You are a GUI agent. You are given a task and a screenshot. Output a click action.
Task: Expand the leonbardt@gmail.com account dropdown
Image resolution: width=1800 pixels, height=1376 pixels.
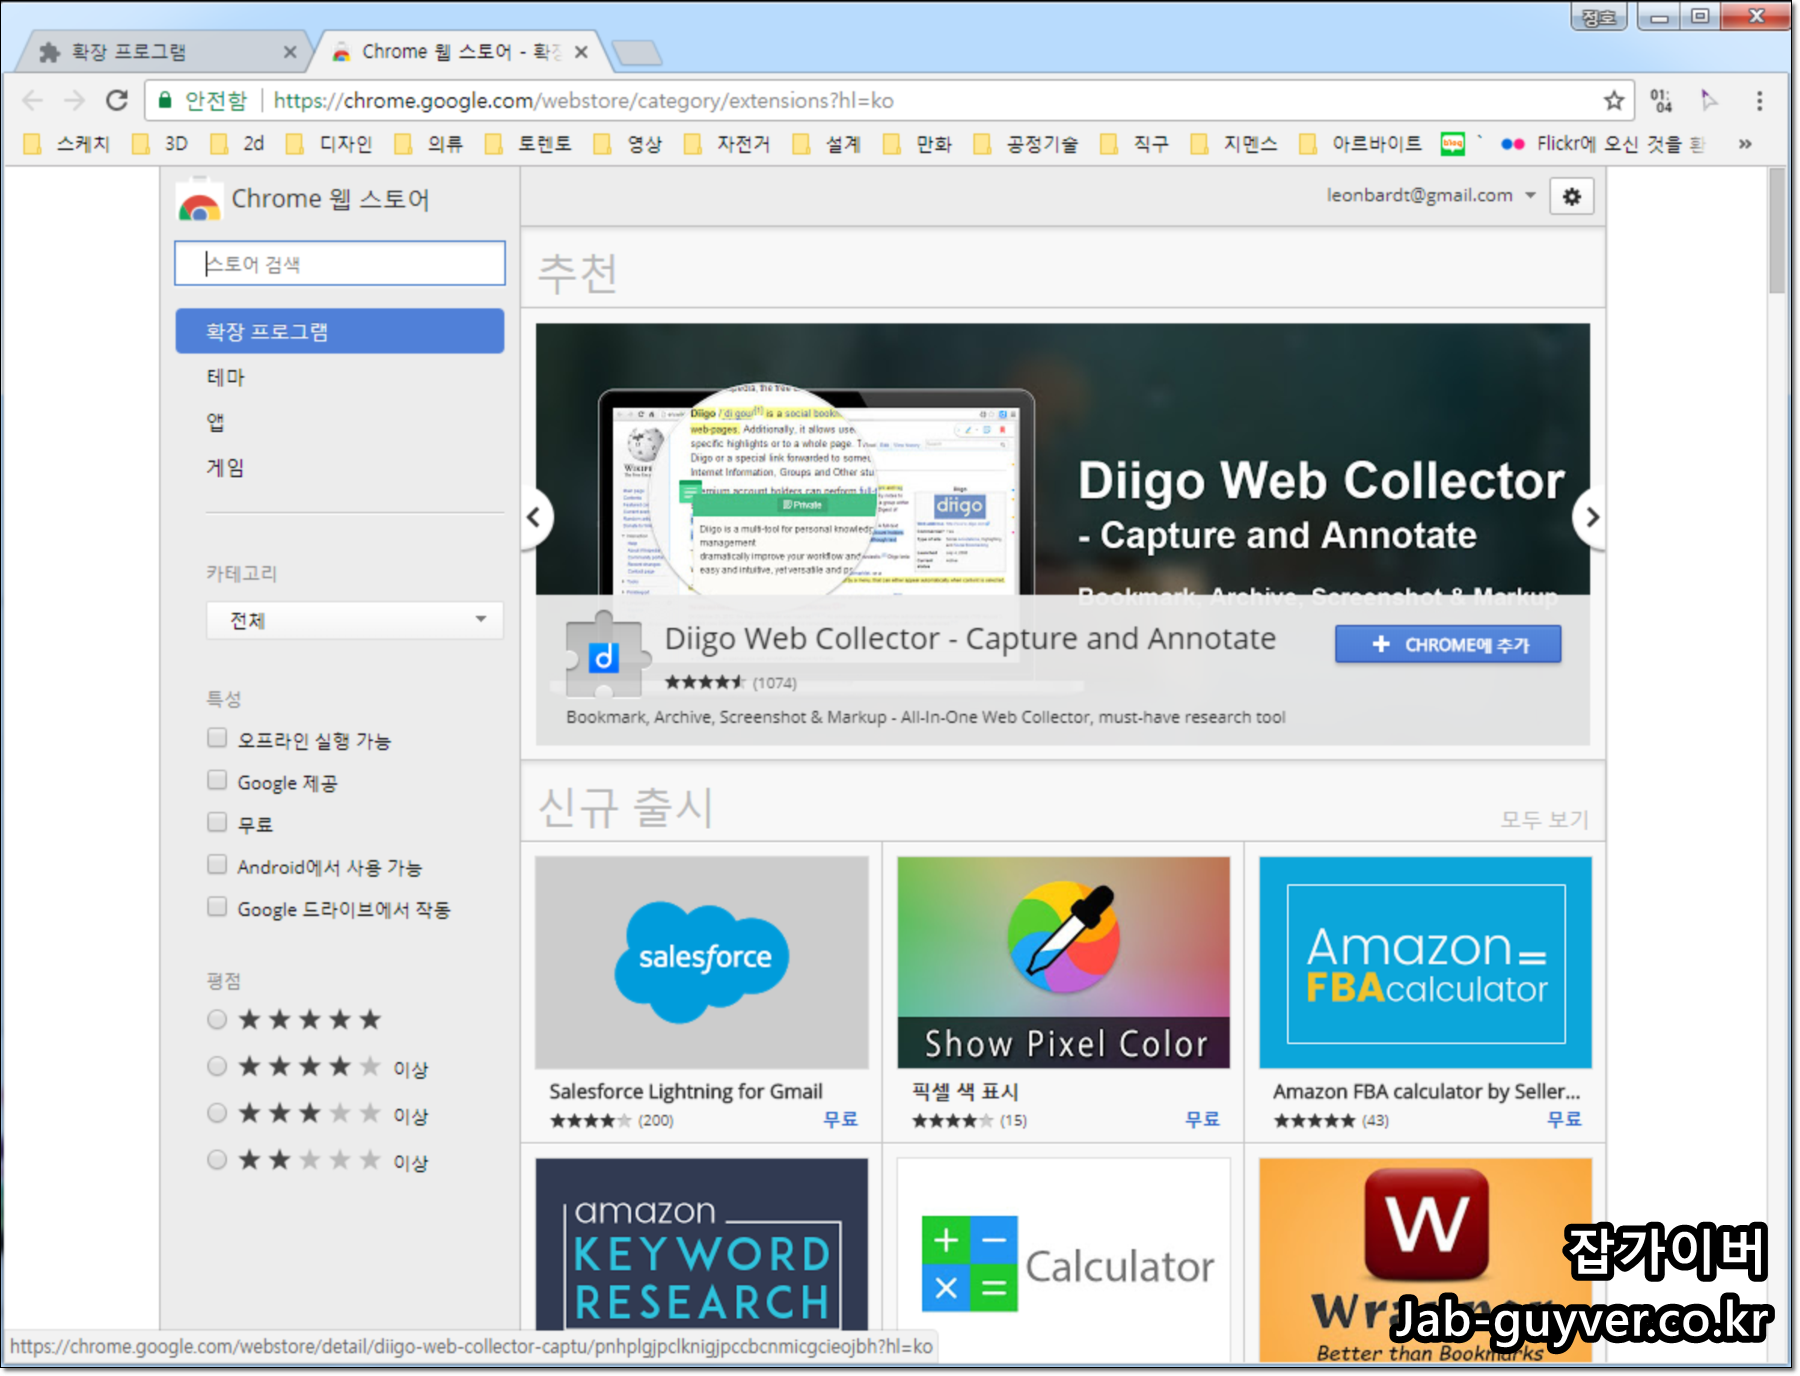point(1430,195)
